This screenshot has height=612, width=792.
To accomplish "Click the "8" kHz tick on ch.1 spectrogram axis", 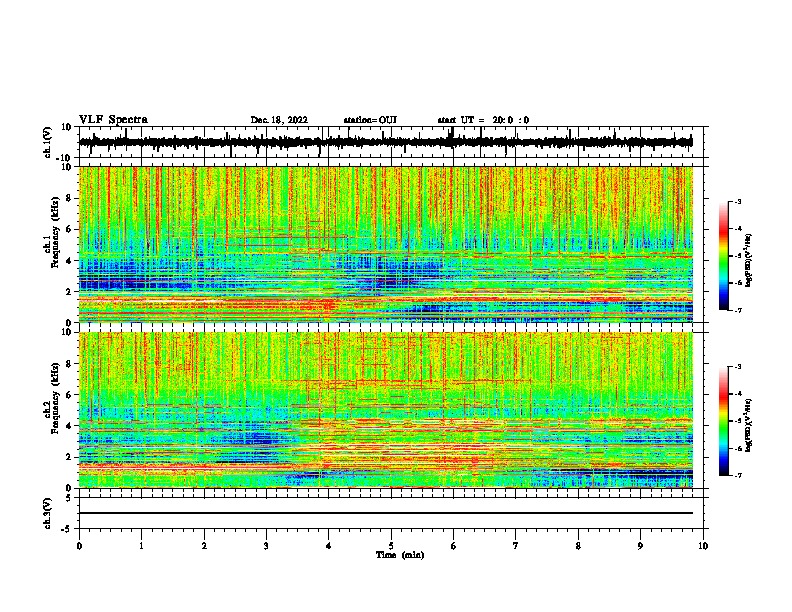I will click(69, 198).
